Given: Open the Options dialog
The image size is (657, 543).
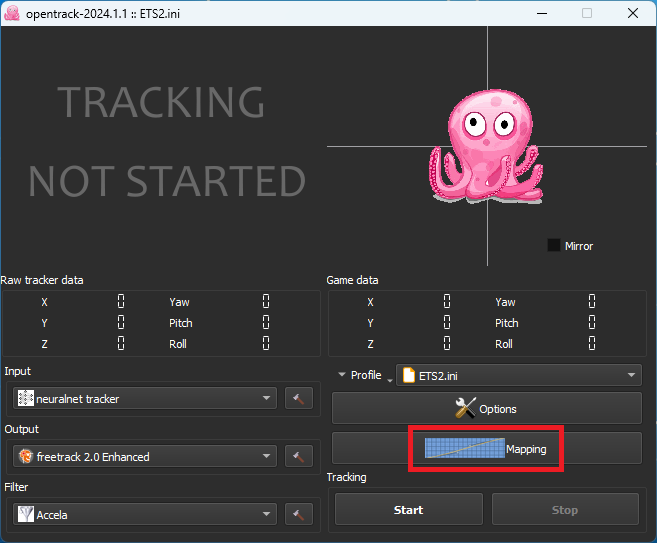Looking at the screenshot, I should 486,409.
